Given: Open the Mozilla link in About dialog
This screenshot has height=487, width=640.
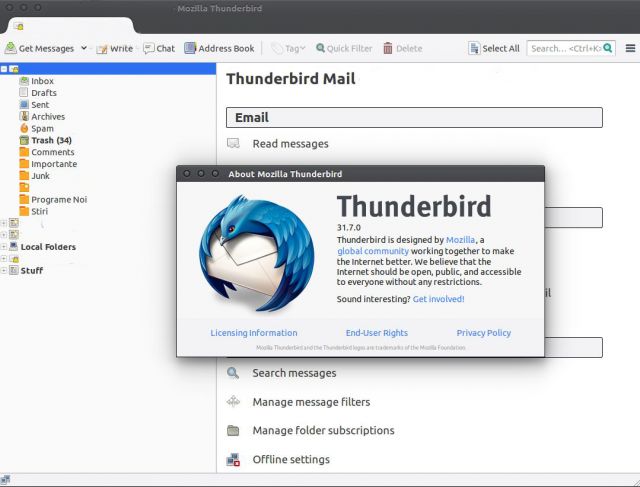Looking at the screenshot, I should [x=460, y=240].
